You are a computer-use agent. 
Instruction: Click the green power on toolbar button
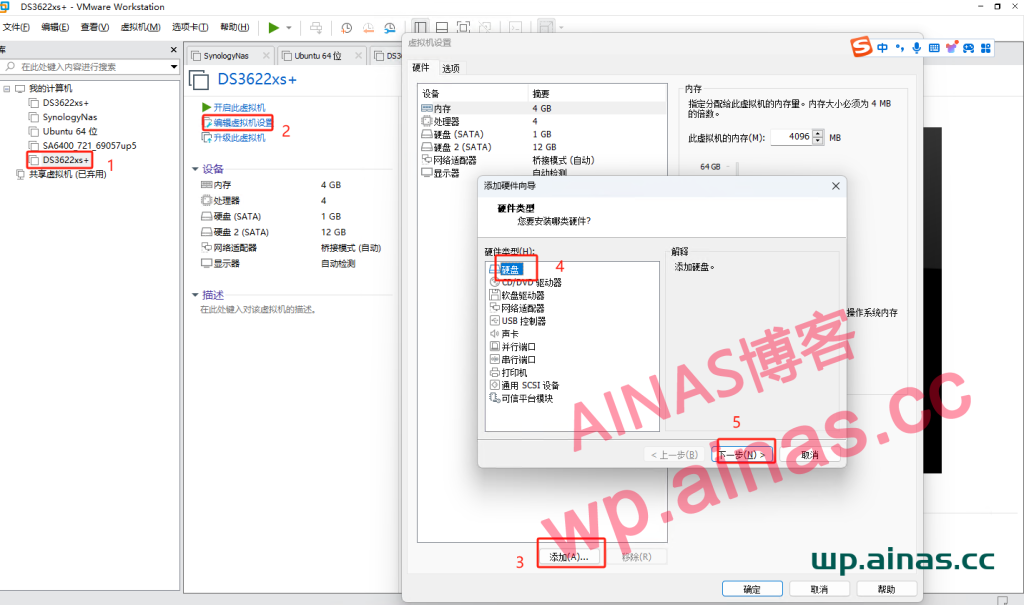click(x=274, y=27)
